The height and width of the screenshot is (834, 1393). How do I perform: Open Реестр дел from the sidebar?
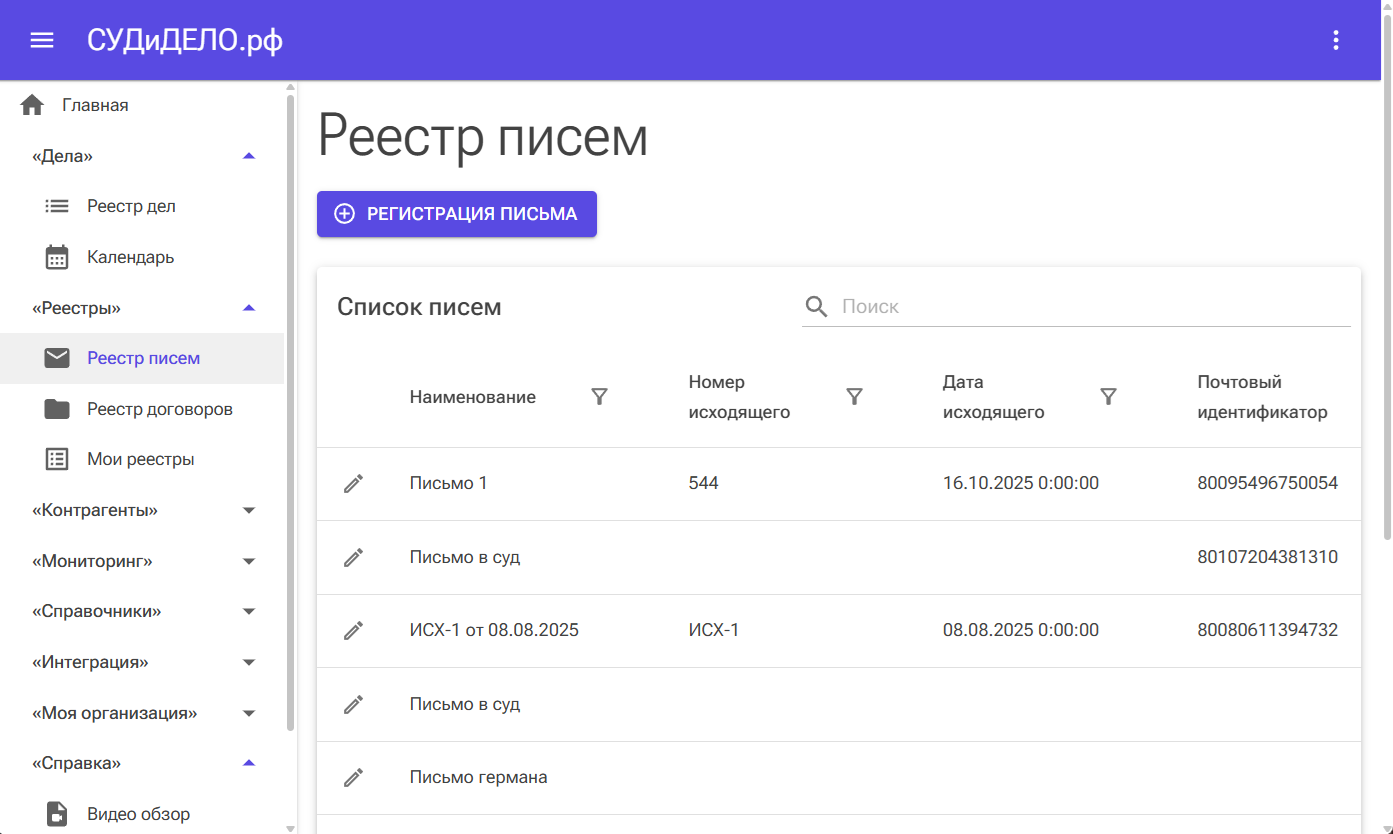[133, 205]
